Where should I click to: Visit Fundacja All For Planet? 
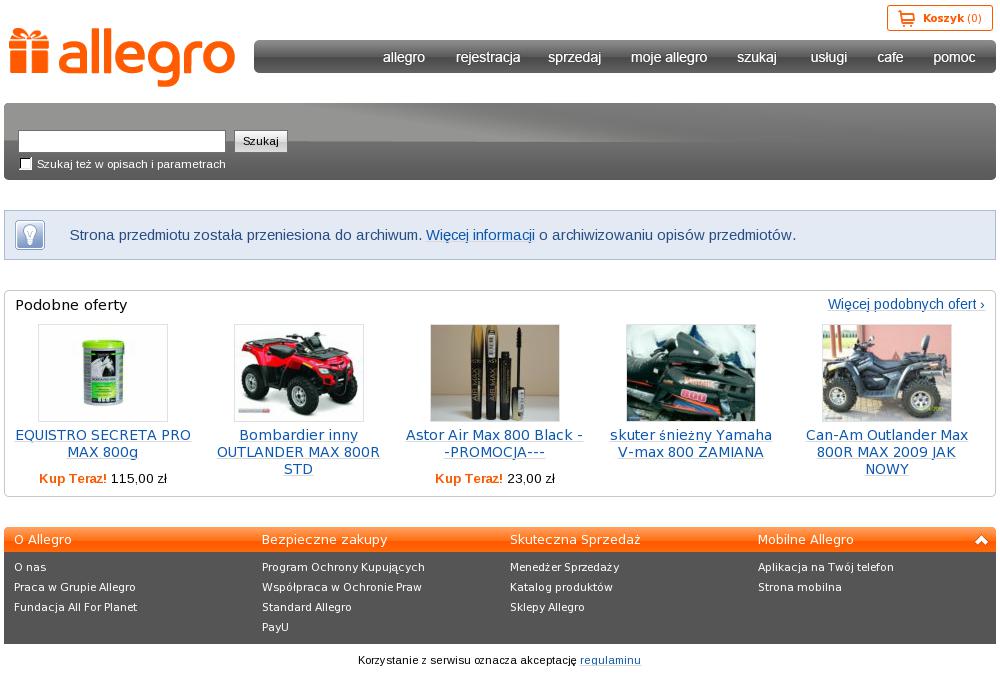75,607
